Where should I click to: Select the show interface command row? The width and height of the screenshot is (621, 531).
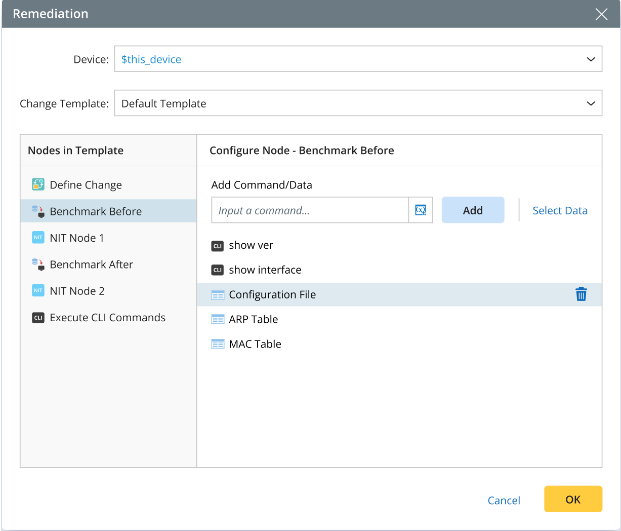[265, 270]
